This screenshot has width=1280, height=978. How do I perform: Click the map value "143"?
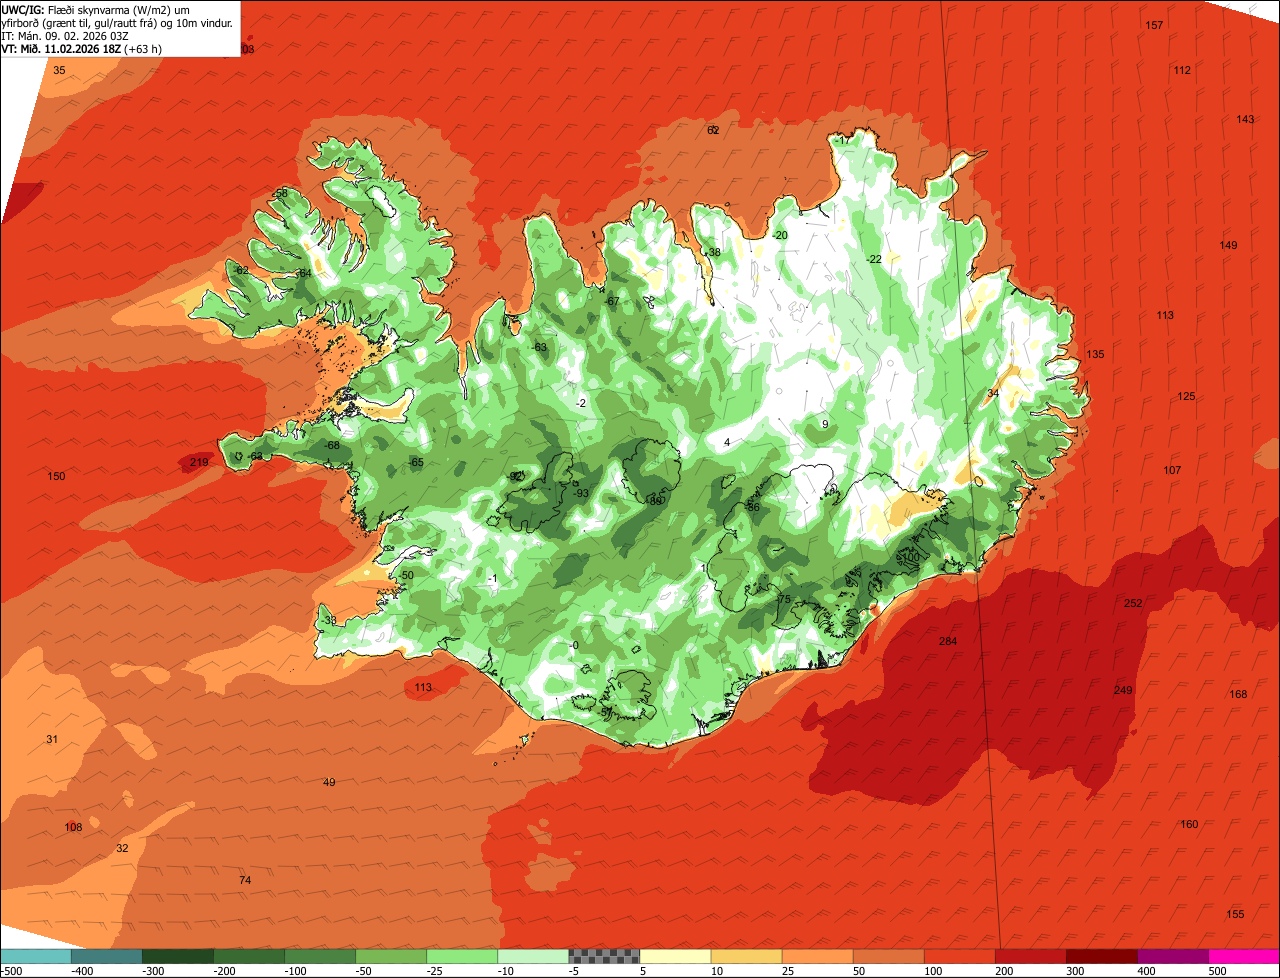pos(1245,119)
